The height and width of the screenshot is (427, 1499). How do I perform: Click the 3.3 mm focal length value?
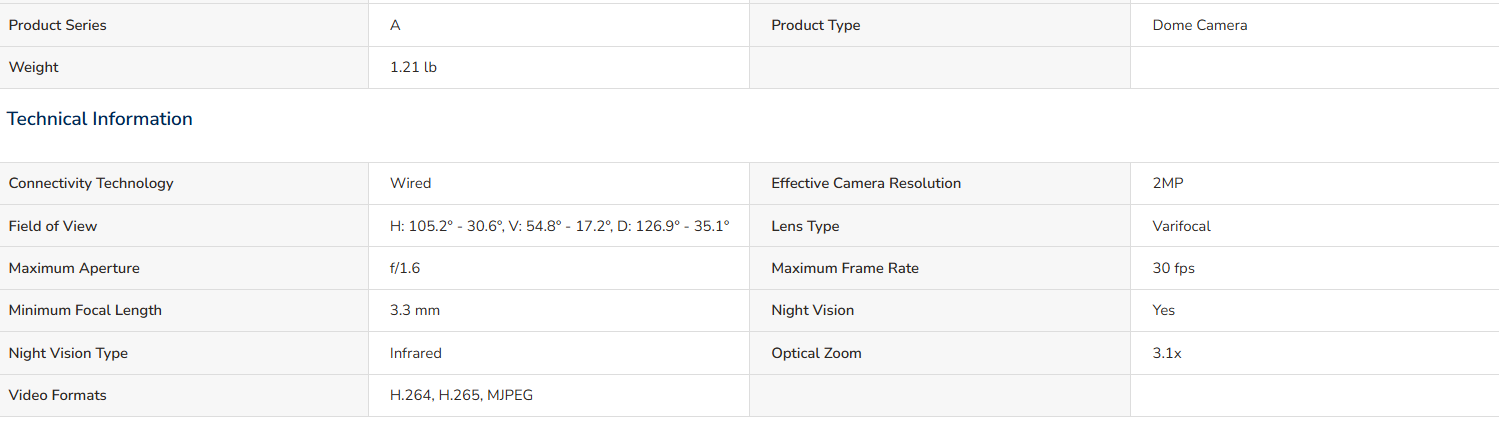point(415,310)
